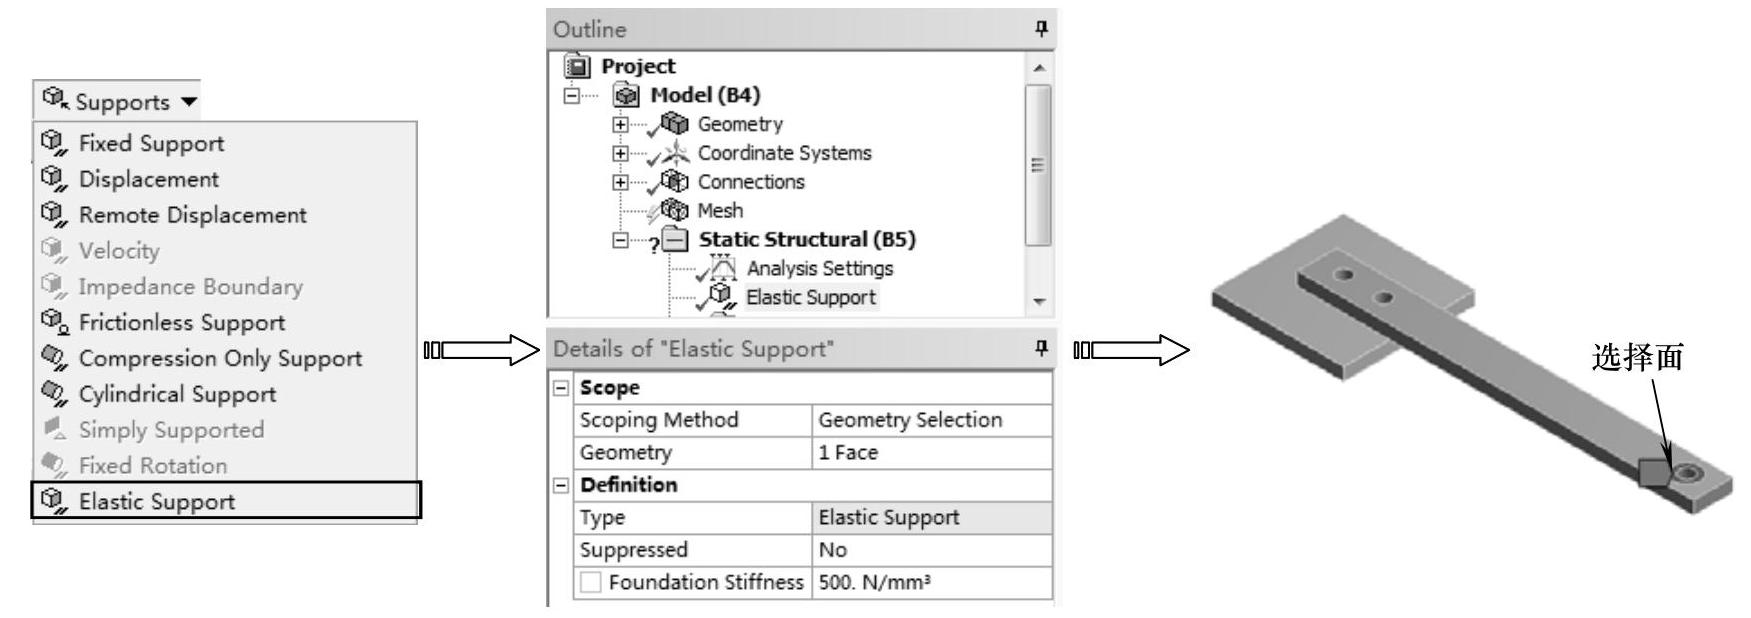
Task: Expand the Connections tree node
Action: [x=621, y=182]
